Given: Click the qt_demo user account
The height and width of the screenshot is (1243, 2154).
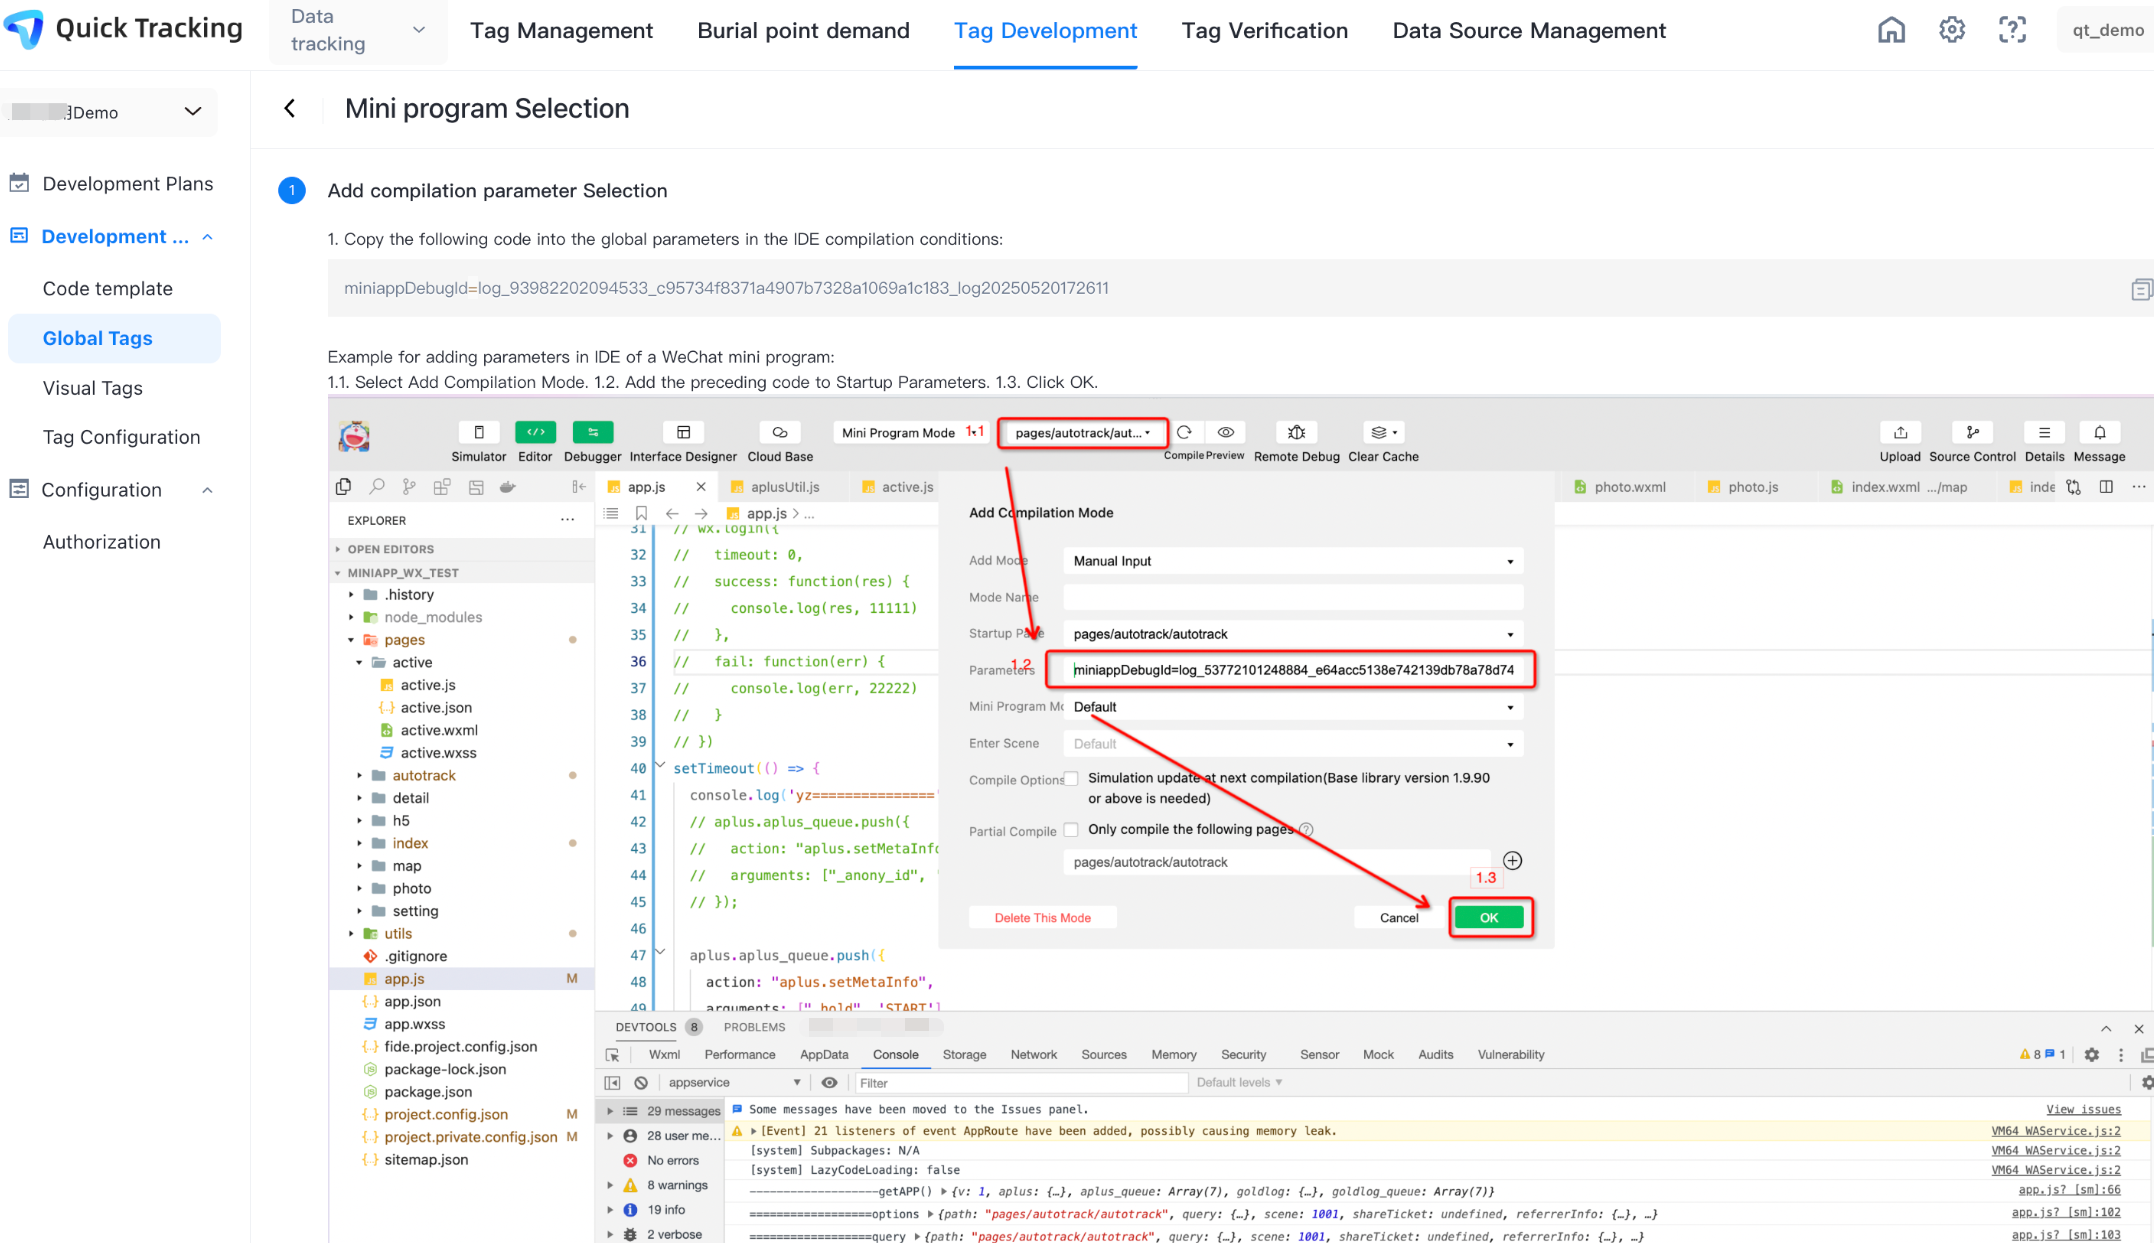Looking at the screenshot, I should tap(2107, 30).
